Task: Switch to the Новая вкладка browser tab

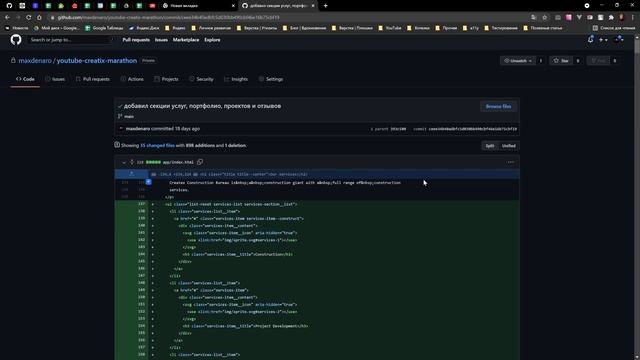Action: [198, 6]
